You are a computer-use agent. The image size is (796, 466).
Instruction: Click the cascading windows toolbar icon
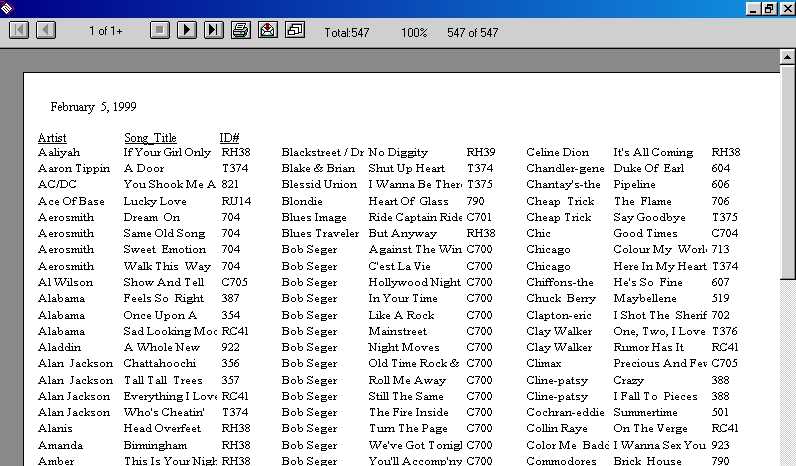[x=295, y=31]
